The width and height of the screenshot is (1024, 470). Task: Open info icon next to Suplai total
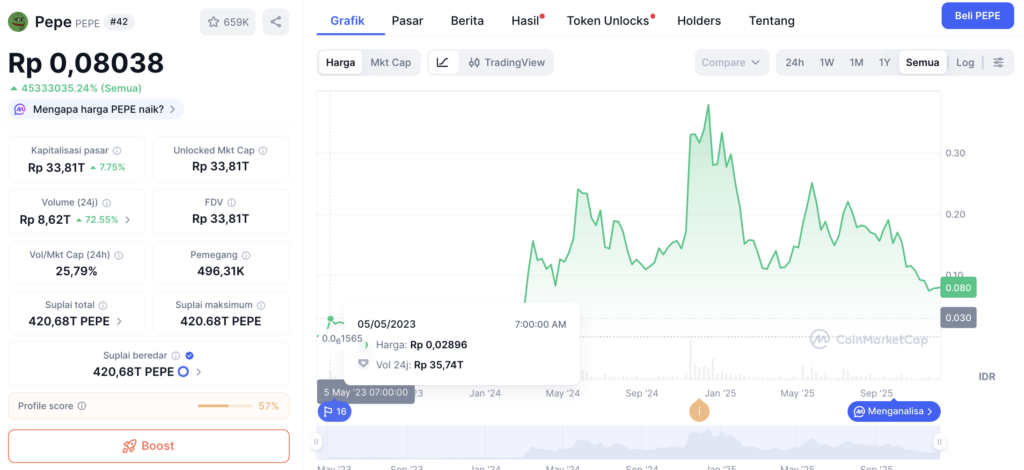[x=103, y=305]
